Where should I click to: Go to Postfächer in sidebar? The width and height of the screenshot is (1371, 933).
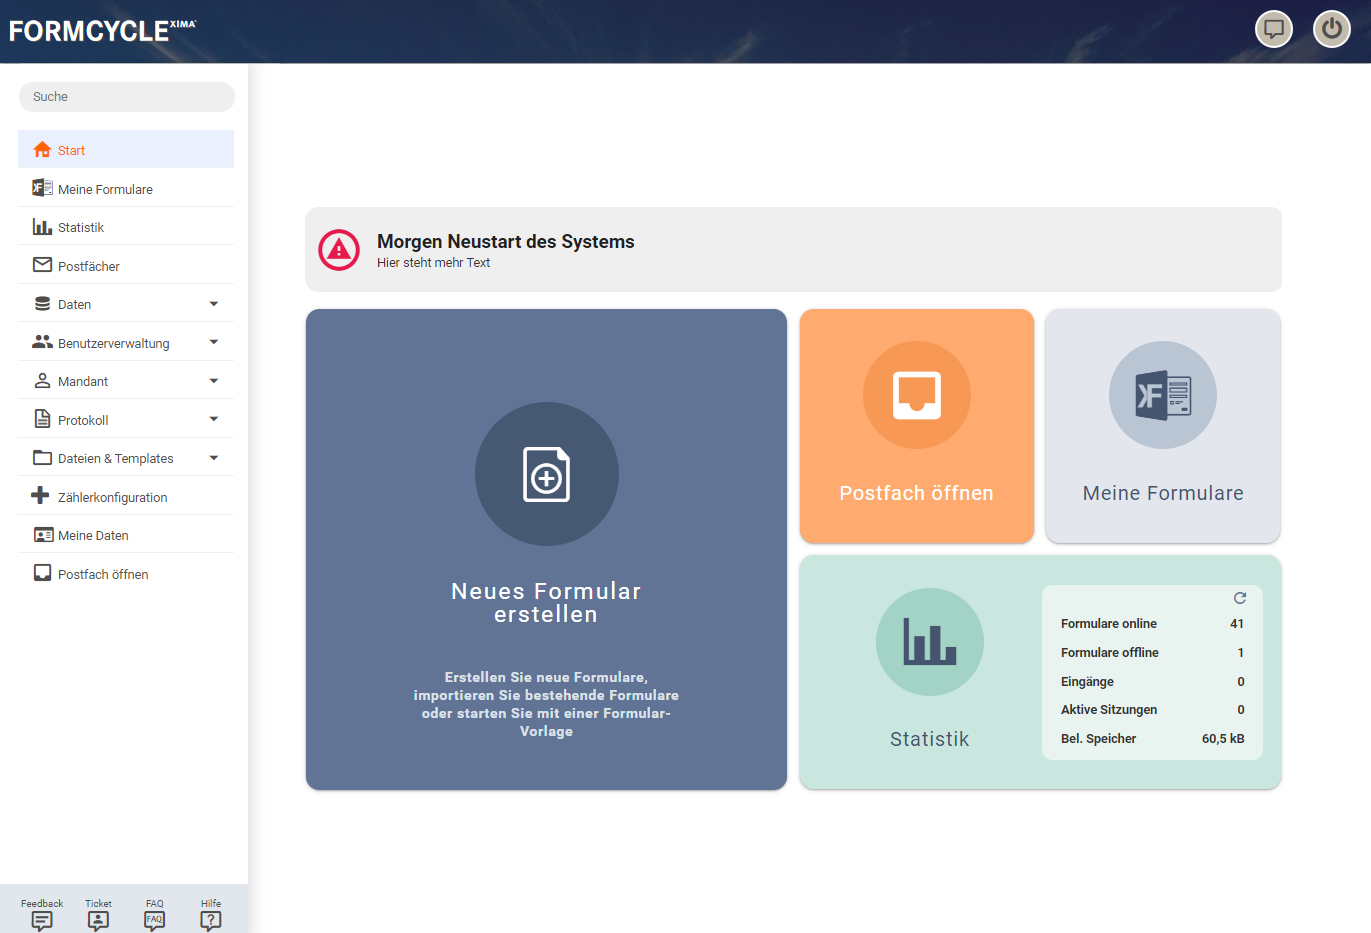pyautogui.click(x=88, y=266)
